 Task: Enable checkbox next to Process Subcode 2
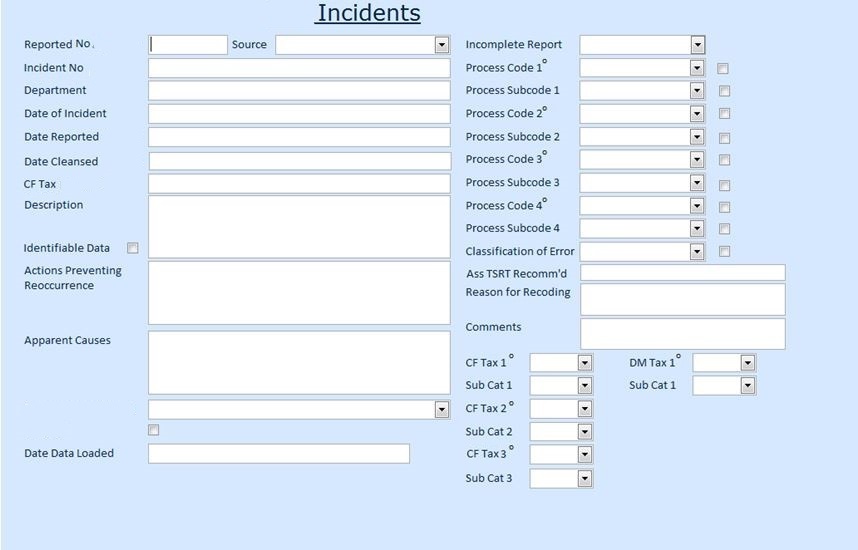724,138
